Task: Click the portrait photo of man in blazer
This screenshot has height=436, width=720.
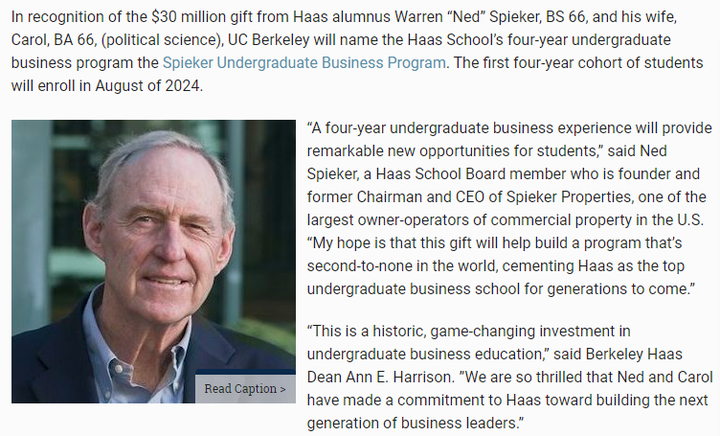Action: point(153,262)
